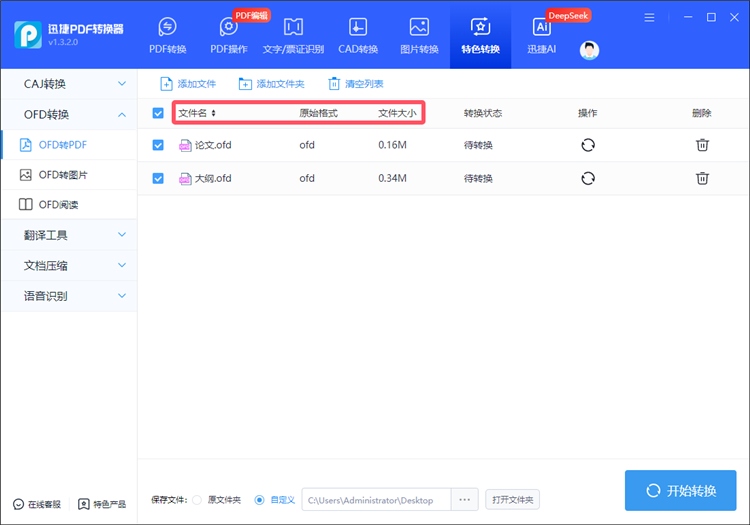The image size is (750, 525).
Task: Open the PDF操作 tab
Action: (229, 35)
